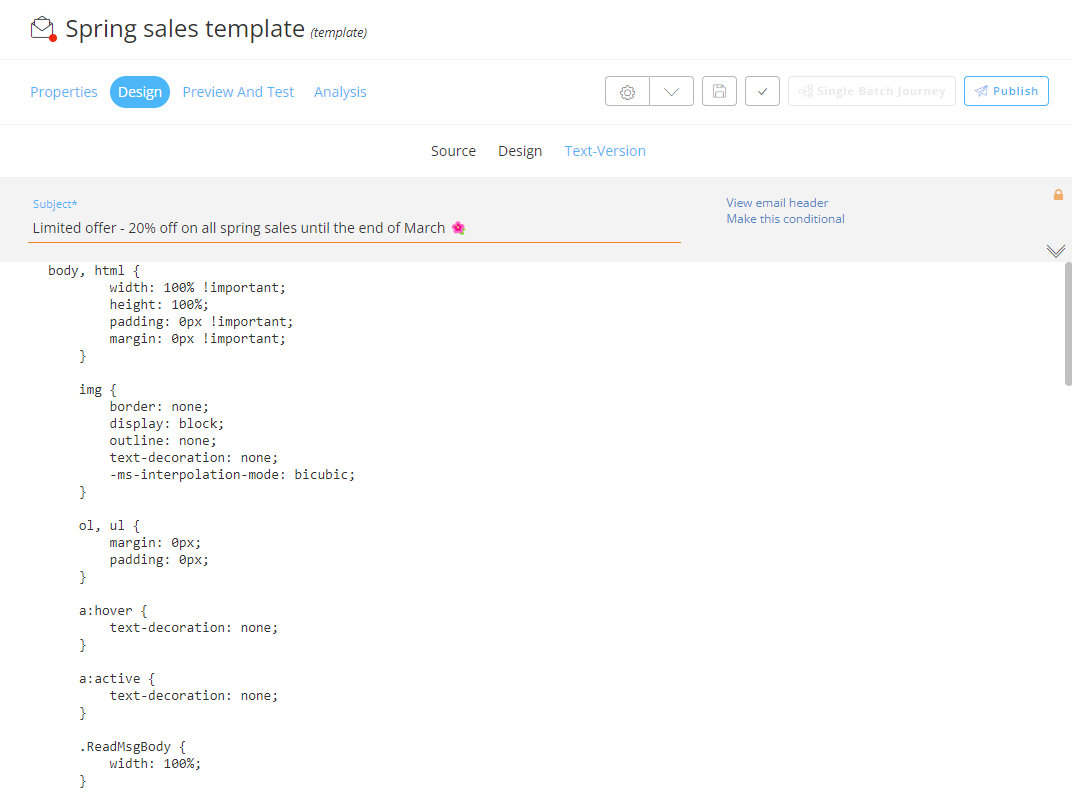
Task: Open the Text-Version view
Action: 605,151
